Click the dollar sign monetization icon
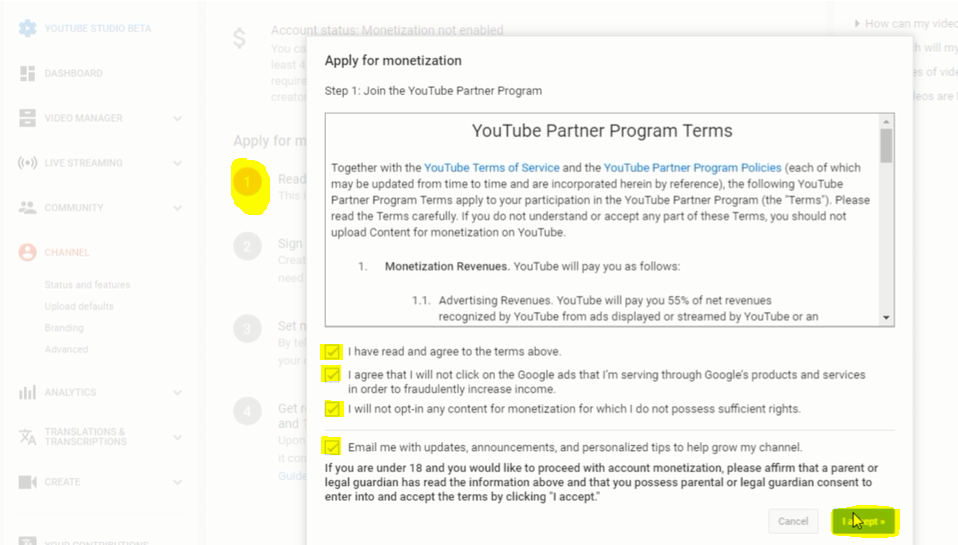 [240, 38]
